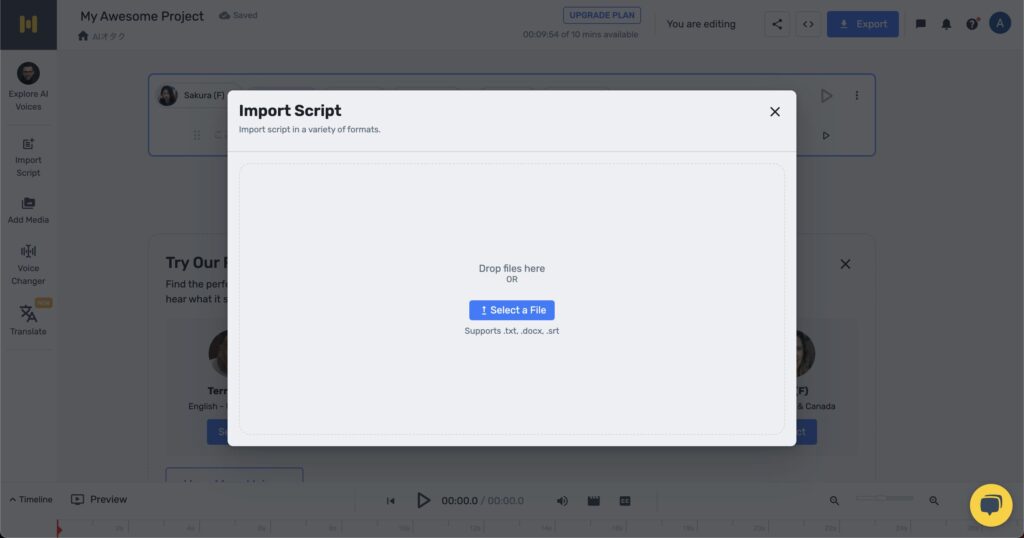Viewport: 1024px width, 538px height.
Task: Open the chat messages icon in header
Action: point(921,24)
